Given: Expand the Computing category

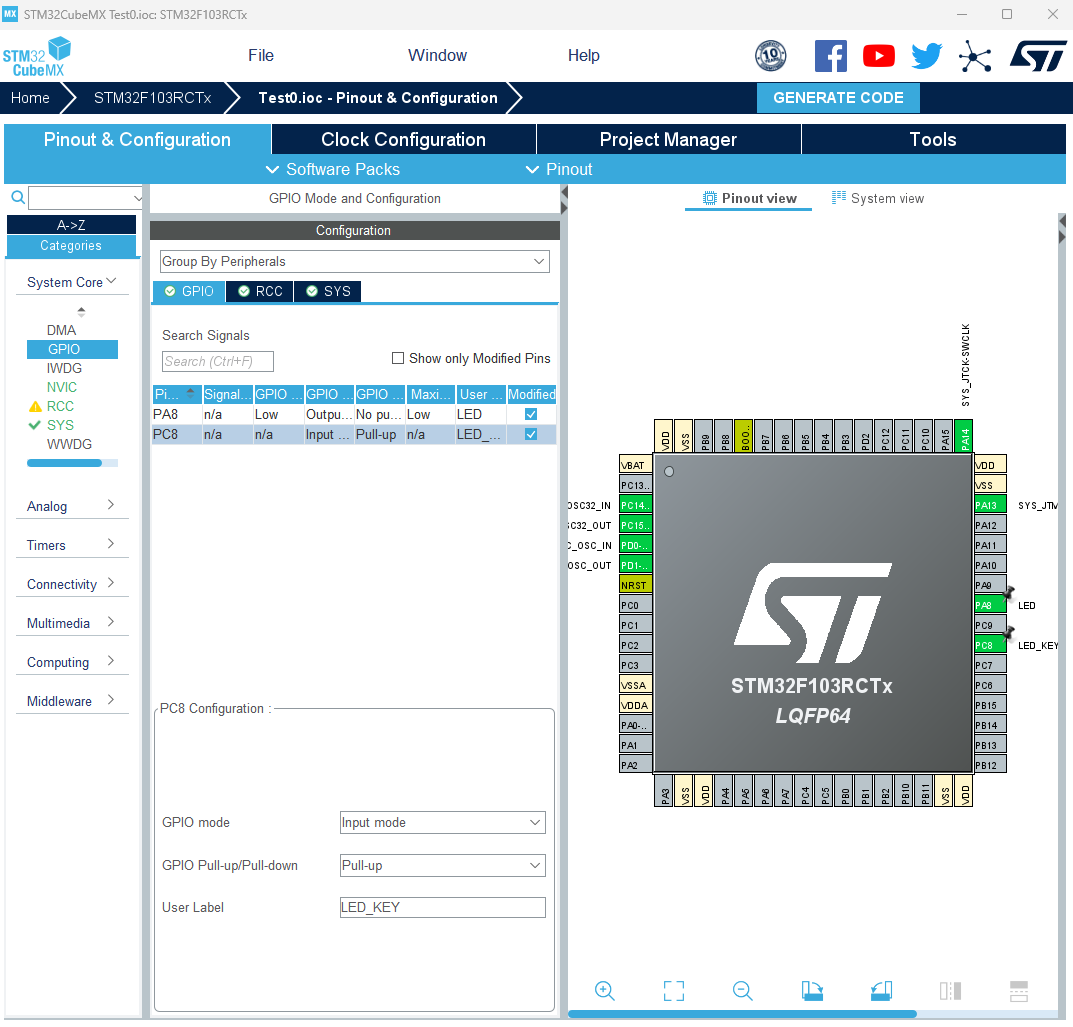Looking at the screenshot, I should (72, 662).
